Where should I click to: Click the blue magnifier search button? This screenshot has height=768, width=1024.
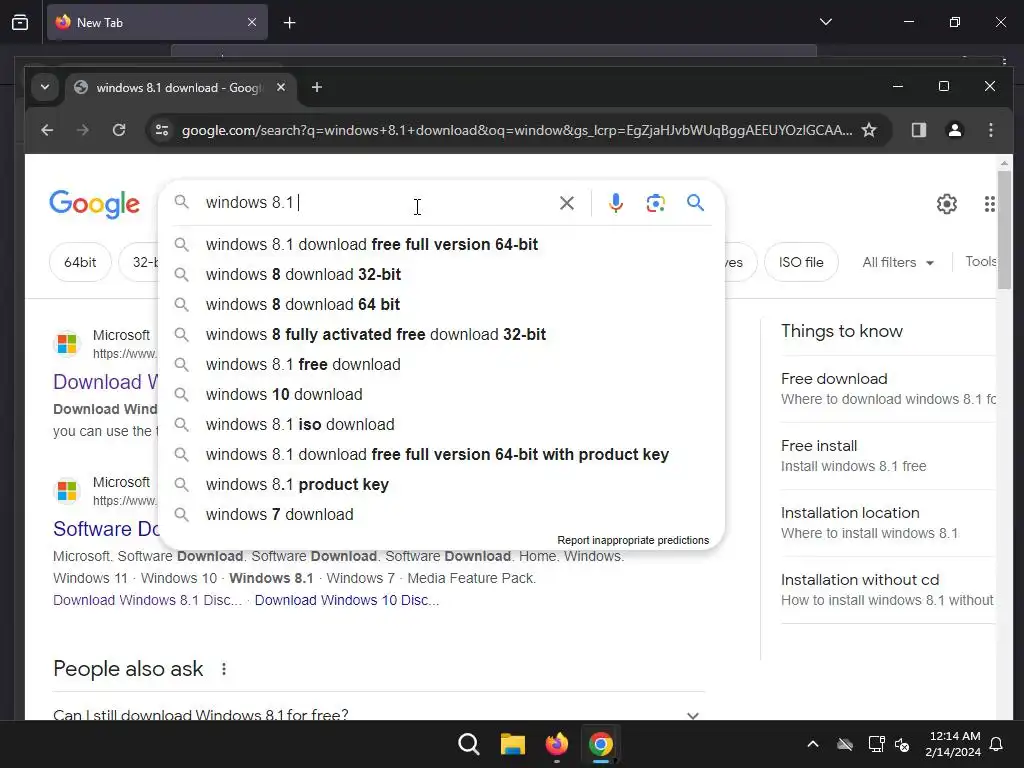(696, 203)
